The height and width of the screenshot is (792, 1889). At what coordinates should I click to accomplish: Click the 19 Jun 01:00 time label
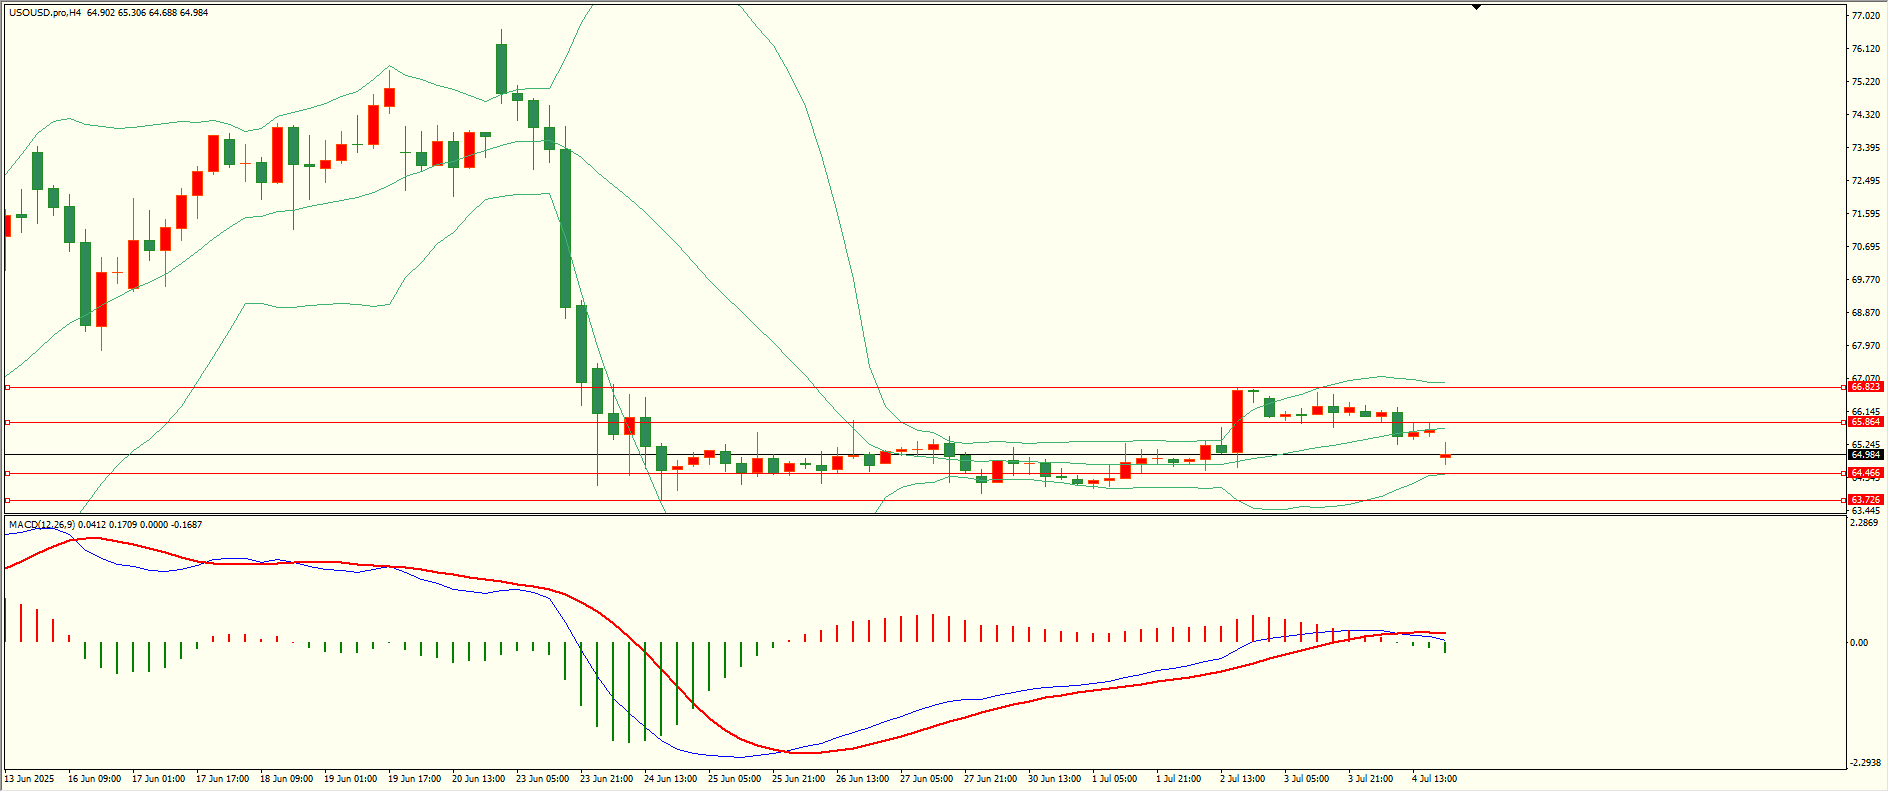[x=350, y=779]
